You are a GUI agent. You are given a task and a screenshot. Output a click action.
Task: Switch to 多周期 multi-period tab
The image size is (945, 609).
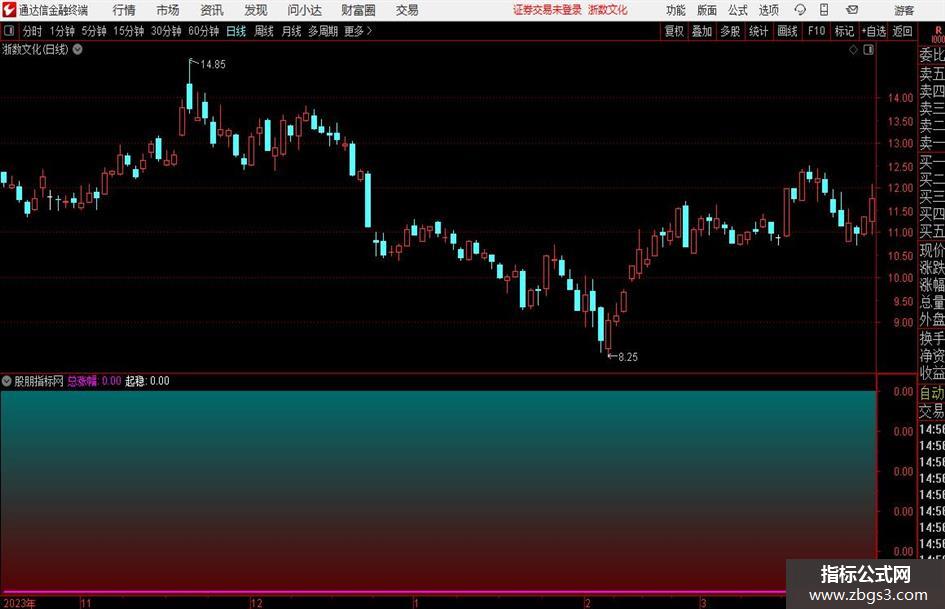click(x=323, y=31)
